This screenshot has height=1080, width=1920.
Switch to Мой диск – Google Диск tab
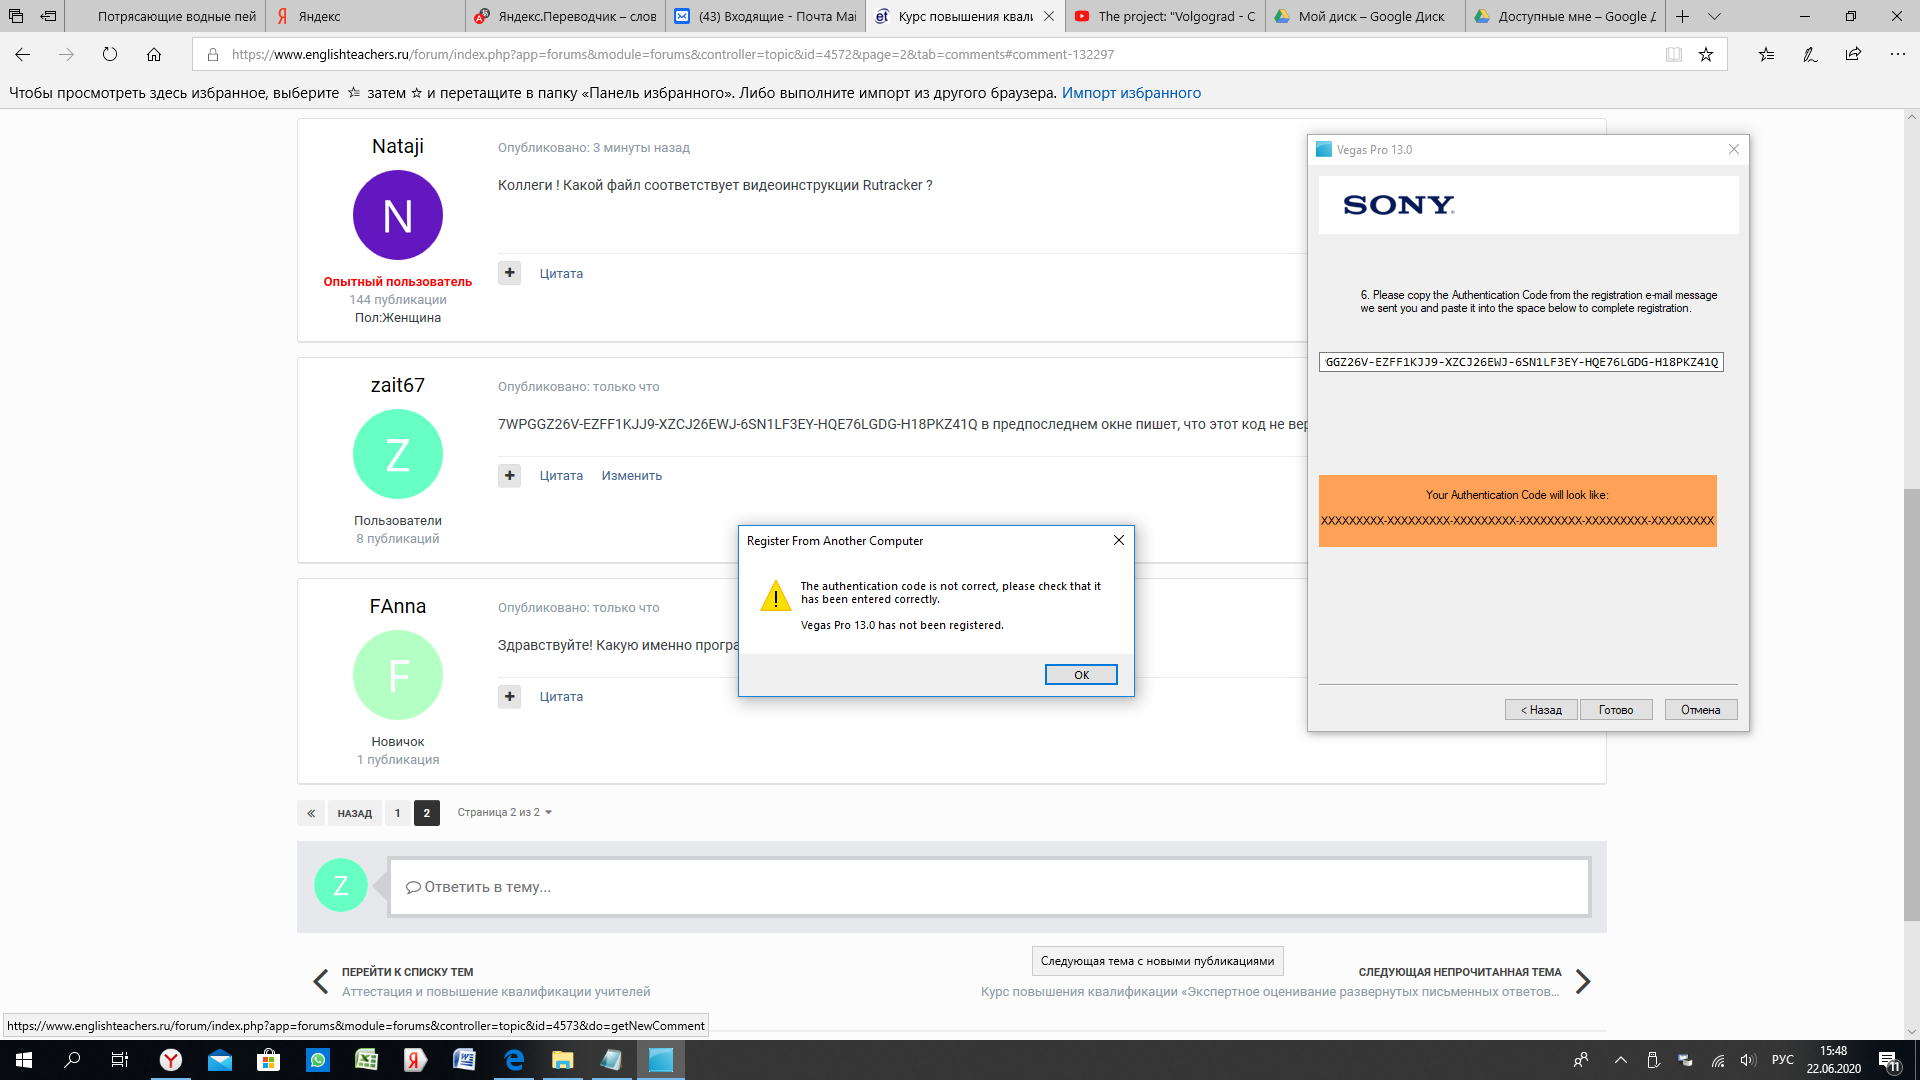click(1365, 16)
